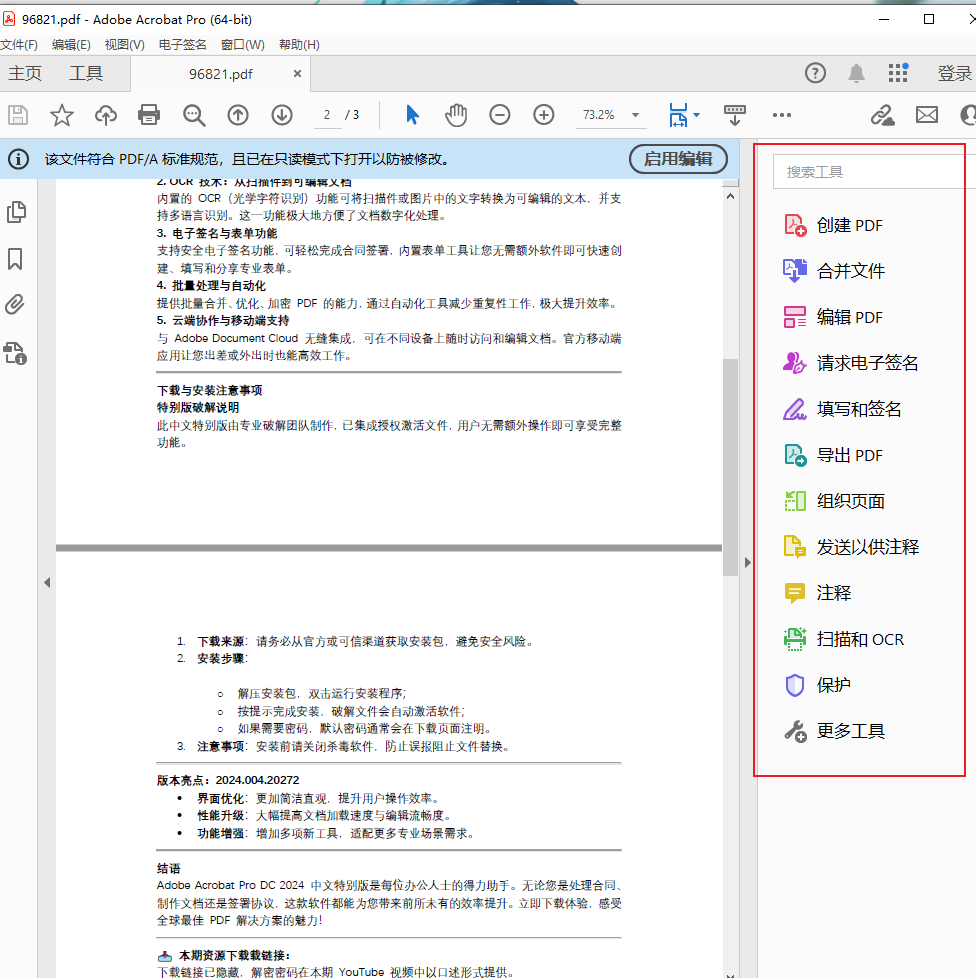976x978 pixels.
Task: Open notifications bell icon
Action: tap(856, 74)
